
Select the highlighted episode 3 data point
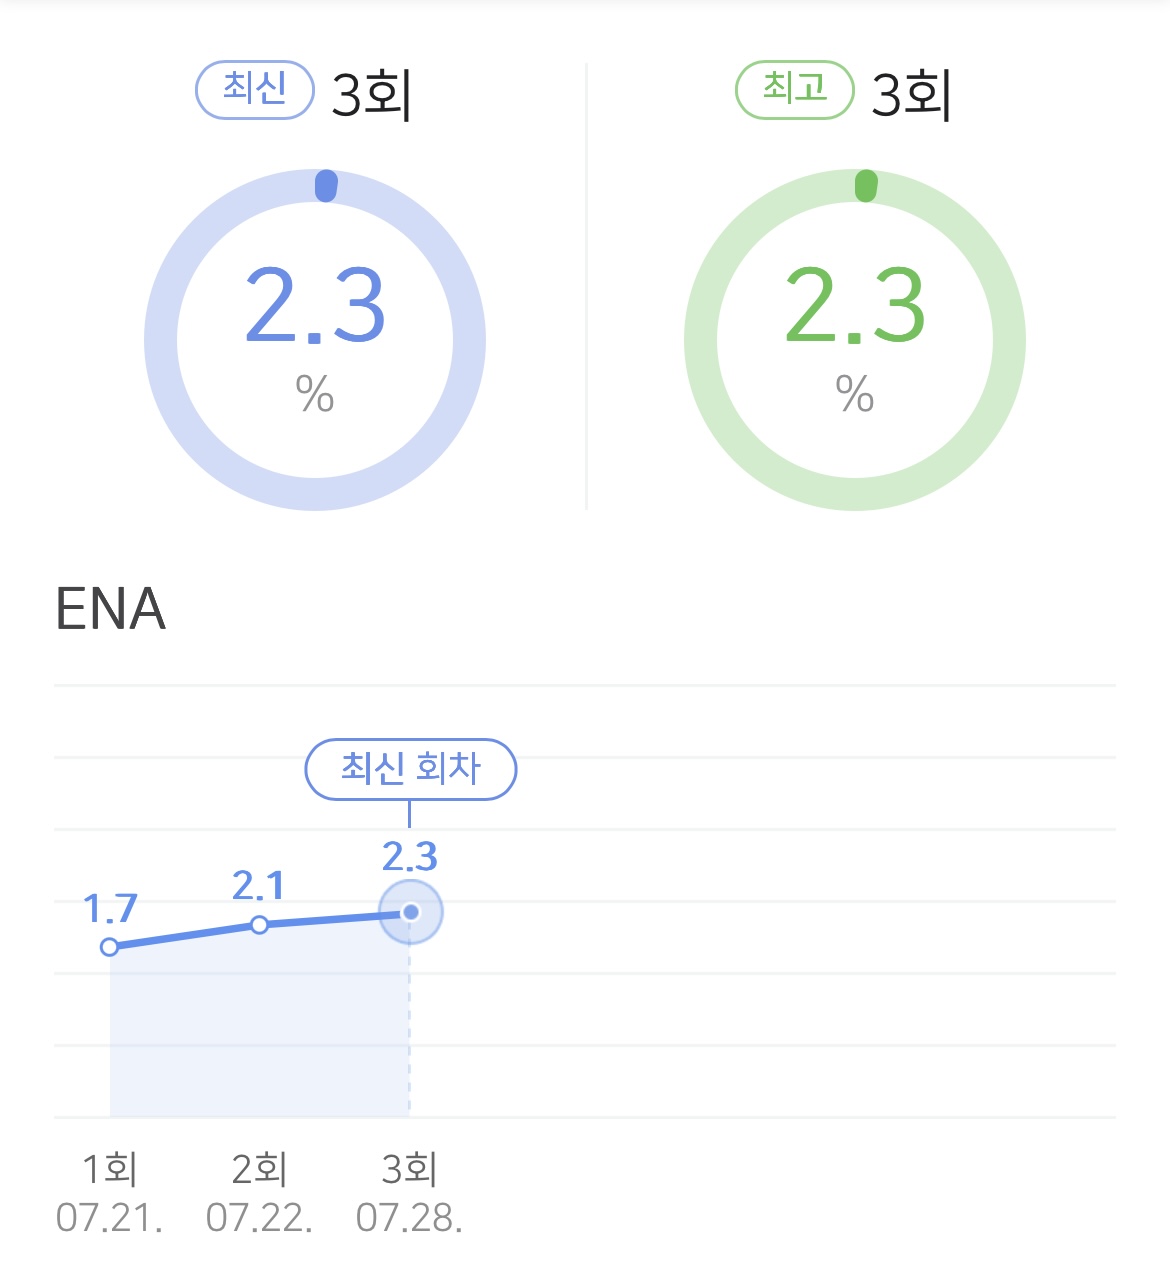[410, 912]
